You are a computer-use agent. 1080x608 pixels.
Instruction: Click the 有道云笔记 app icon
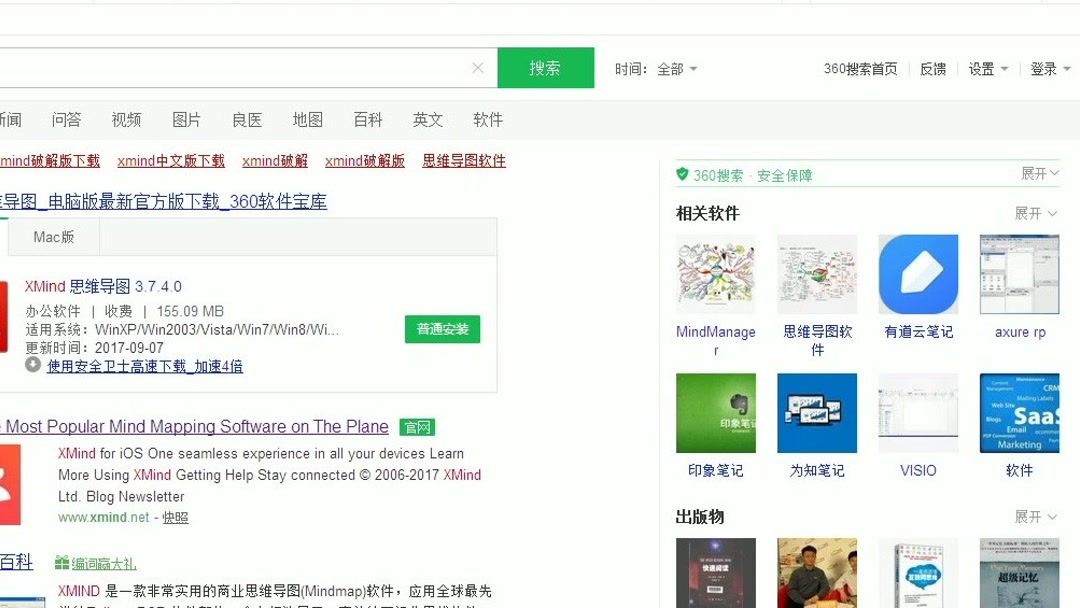[917, 273]
